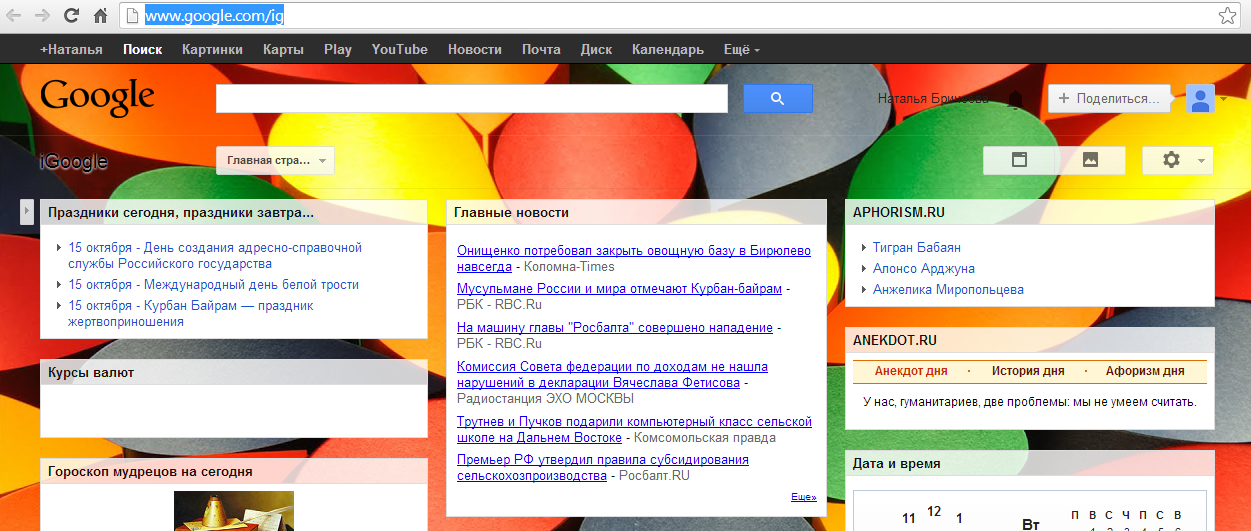Open Play in the top bar
The width and height of the screenshot is (1251, 531).
pyautogui.click(x=338, y=49)
